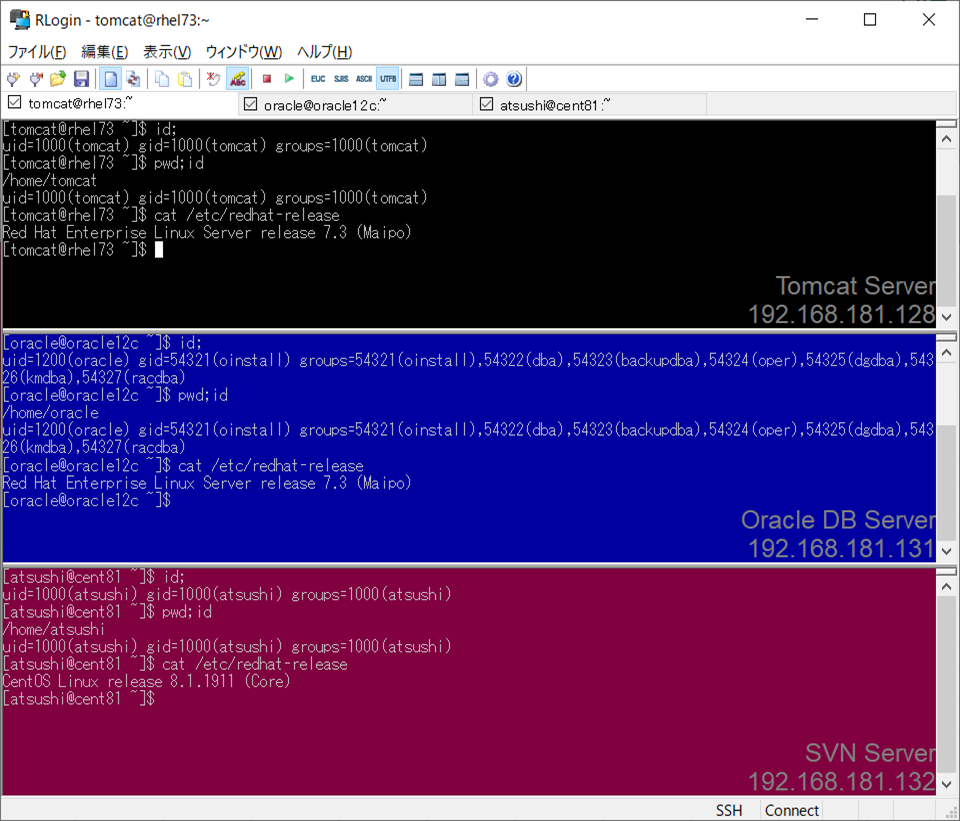
Task: Open the ヘルプ(H) menu
Action: tap(324, 52)
